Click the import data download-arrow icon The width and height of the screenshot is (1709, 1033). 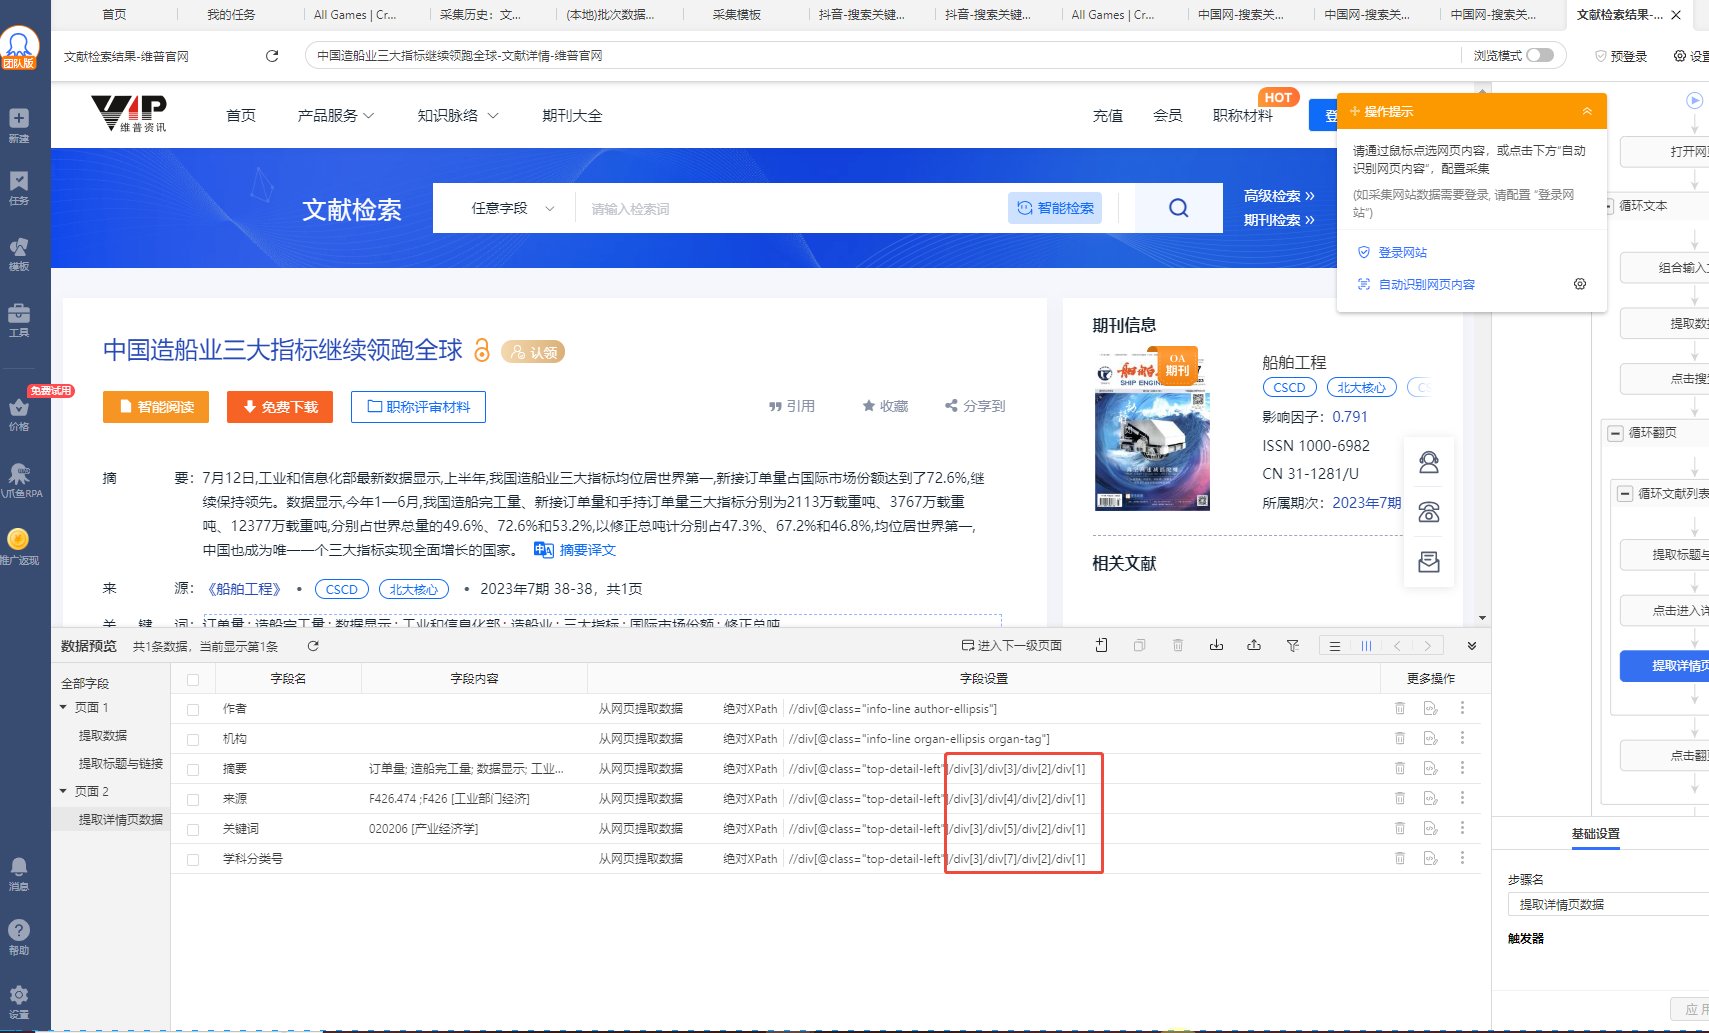click(1216, 645)
